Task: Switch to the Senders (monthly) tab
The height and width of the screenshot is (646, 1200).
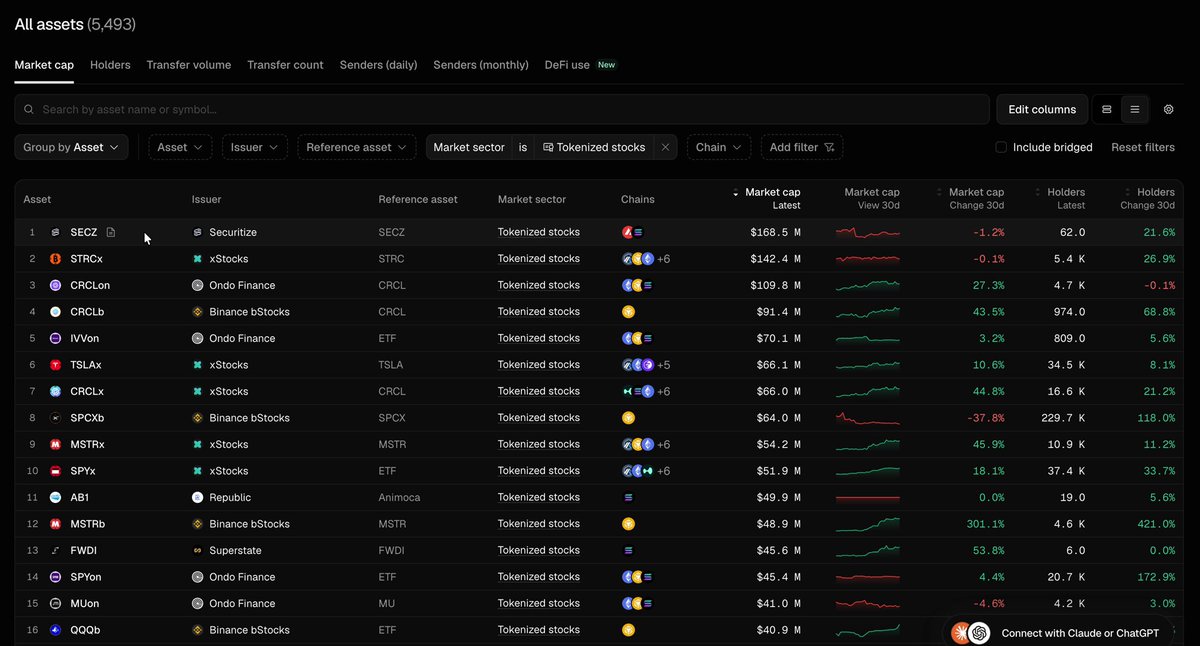Action: (x=481, y=65)
